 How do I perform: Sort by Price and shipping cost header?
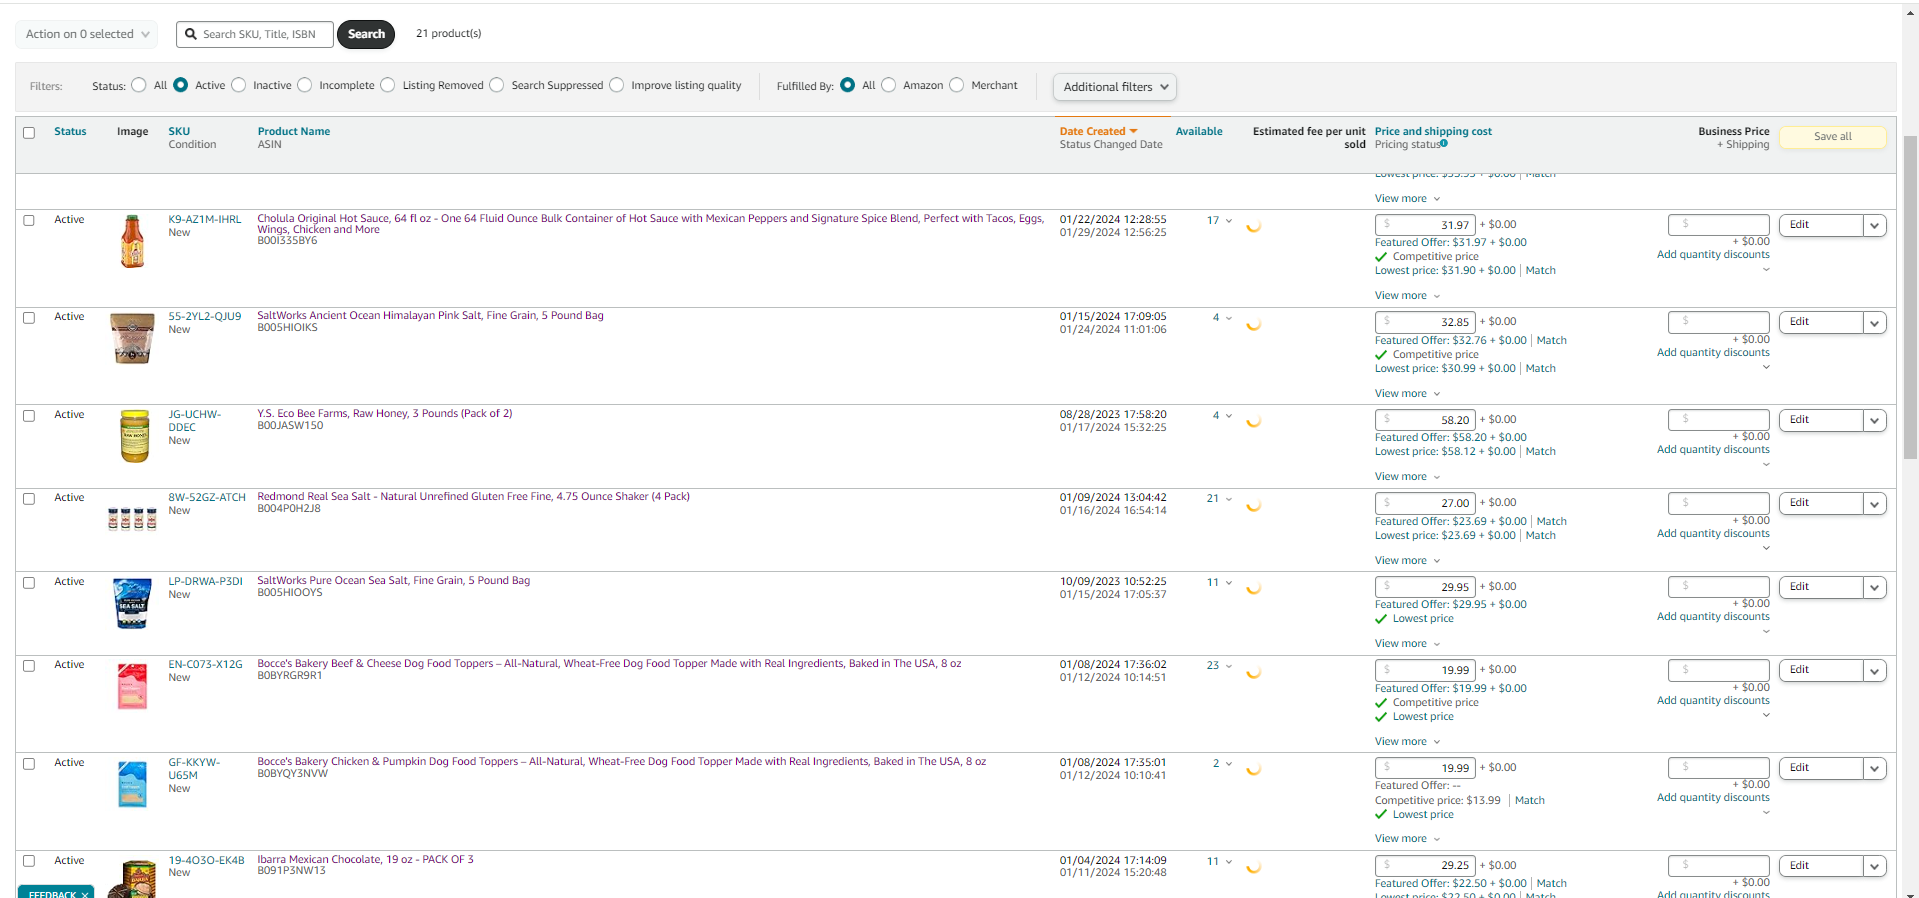pos(1433,132)
